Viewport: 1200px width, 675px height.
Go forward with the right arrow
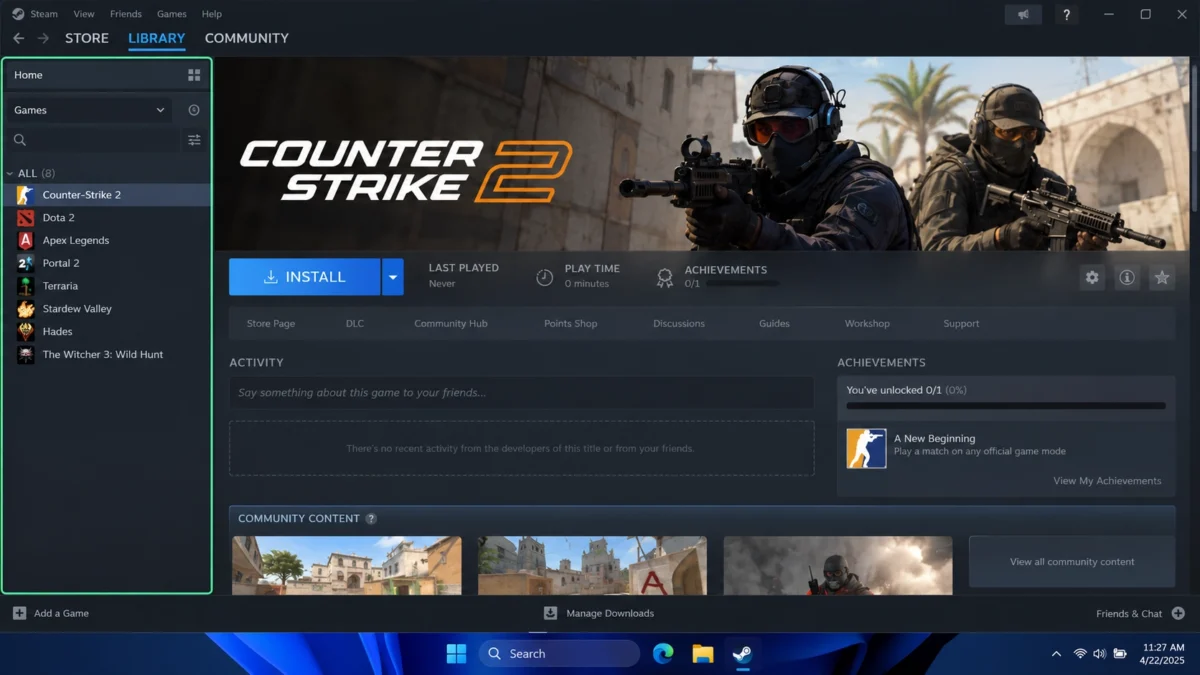(x=43, y=38)
